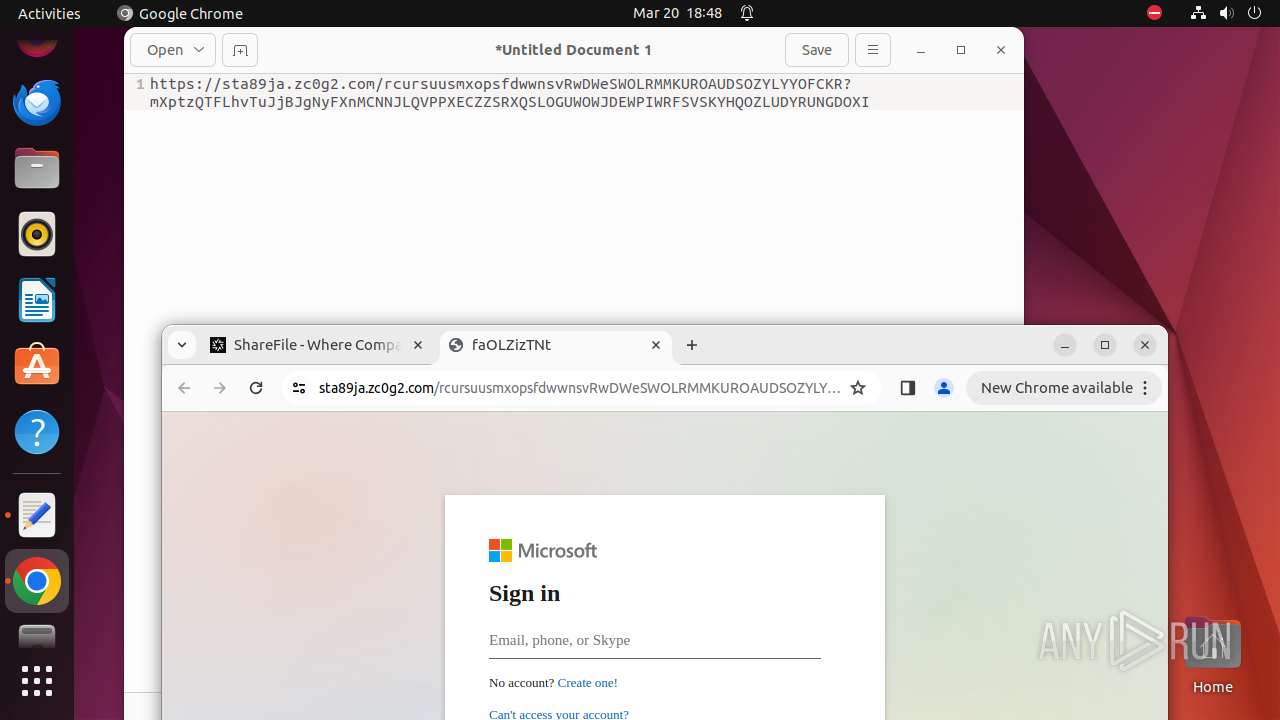This screenshot has height=720, width=1280.
Task: Create new document tab in Text Editor
Action: [x=240, y=50]
